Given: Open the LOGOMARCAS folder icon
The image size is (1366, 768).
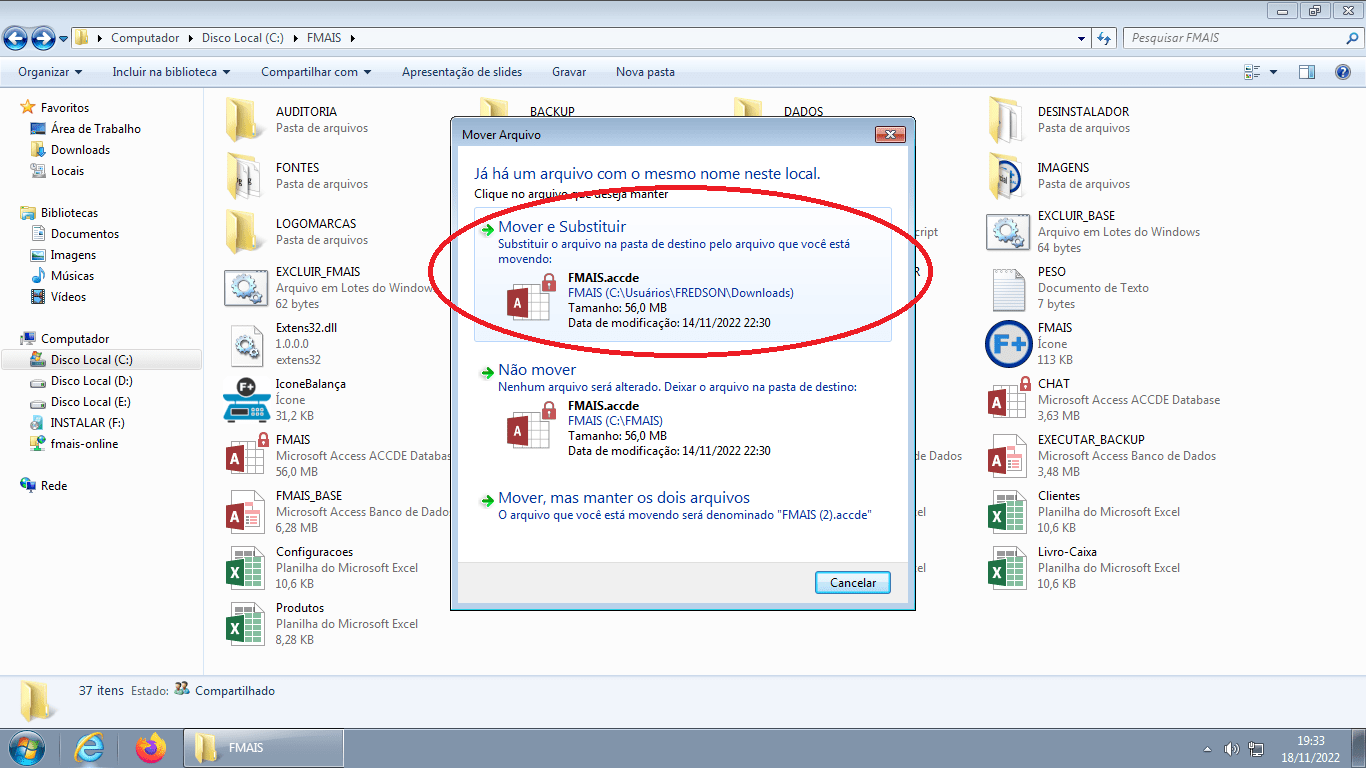Looking at the screenshot, I should pos(242,231).
